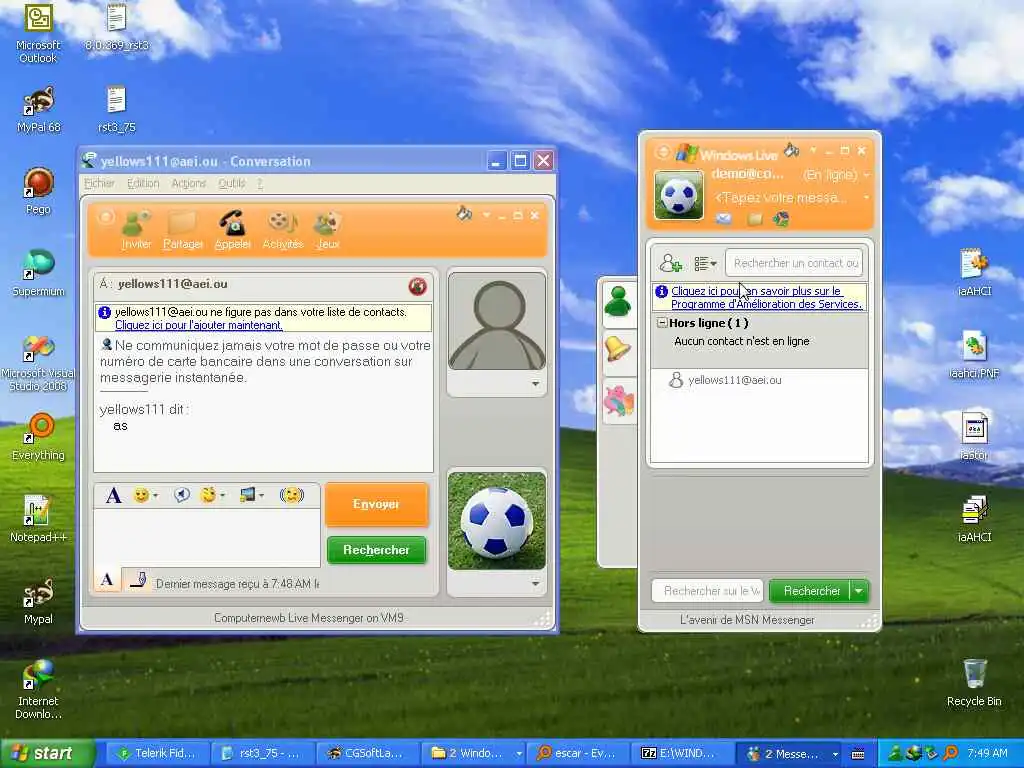Select the text input mode A tab
Viewport: 1024px width, 768px height.
(x=107, y=579)
